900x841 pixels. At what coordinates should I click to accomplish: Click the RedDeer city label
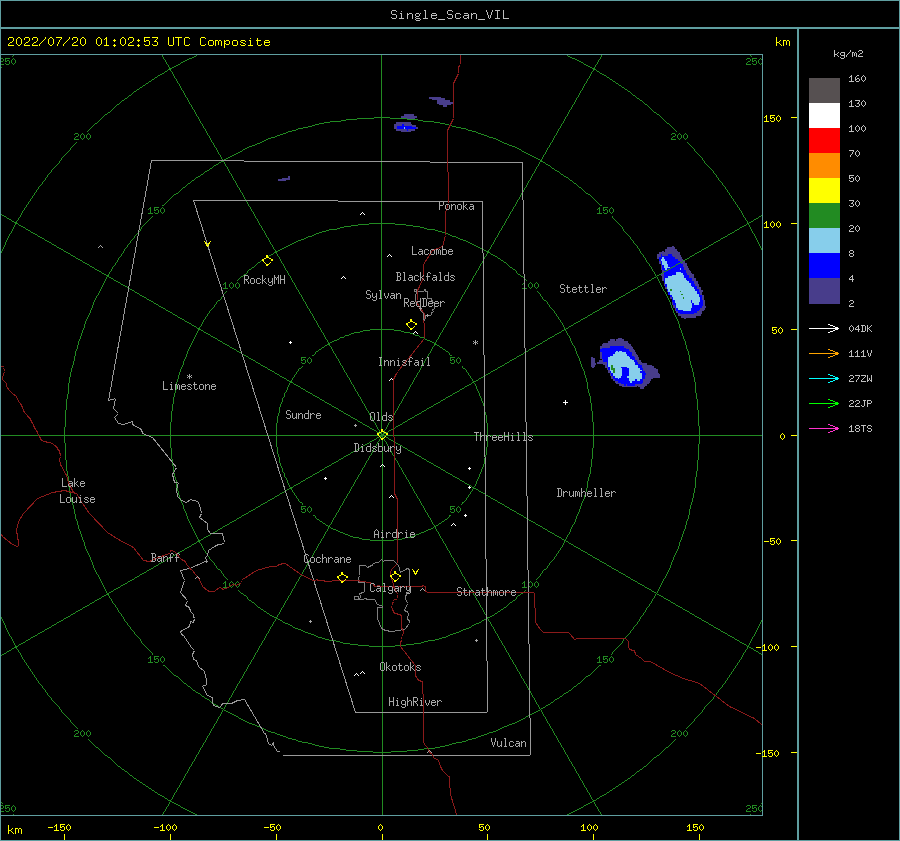tap(424, 303)
